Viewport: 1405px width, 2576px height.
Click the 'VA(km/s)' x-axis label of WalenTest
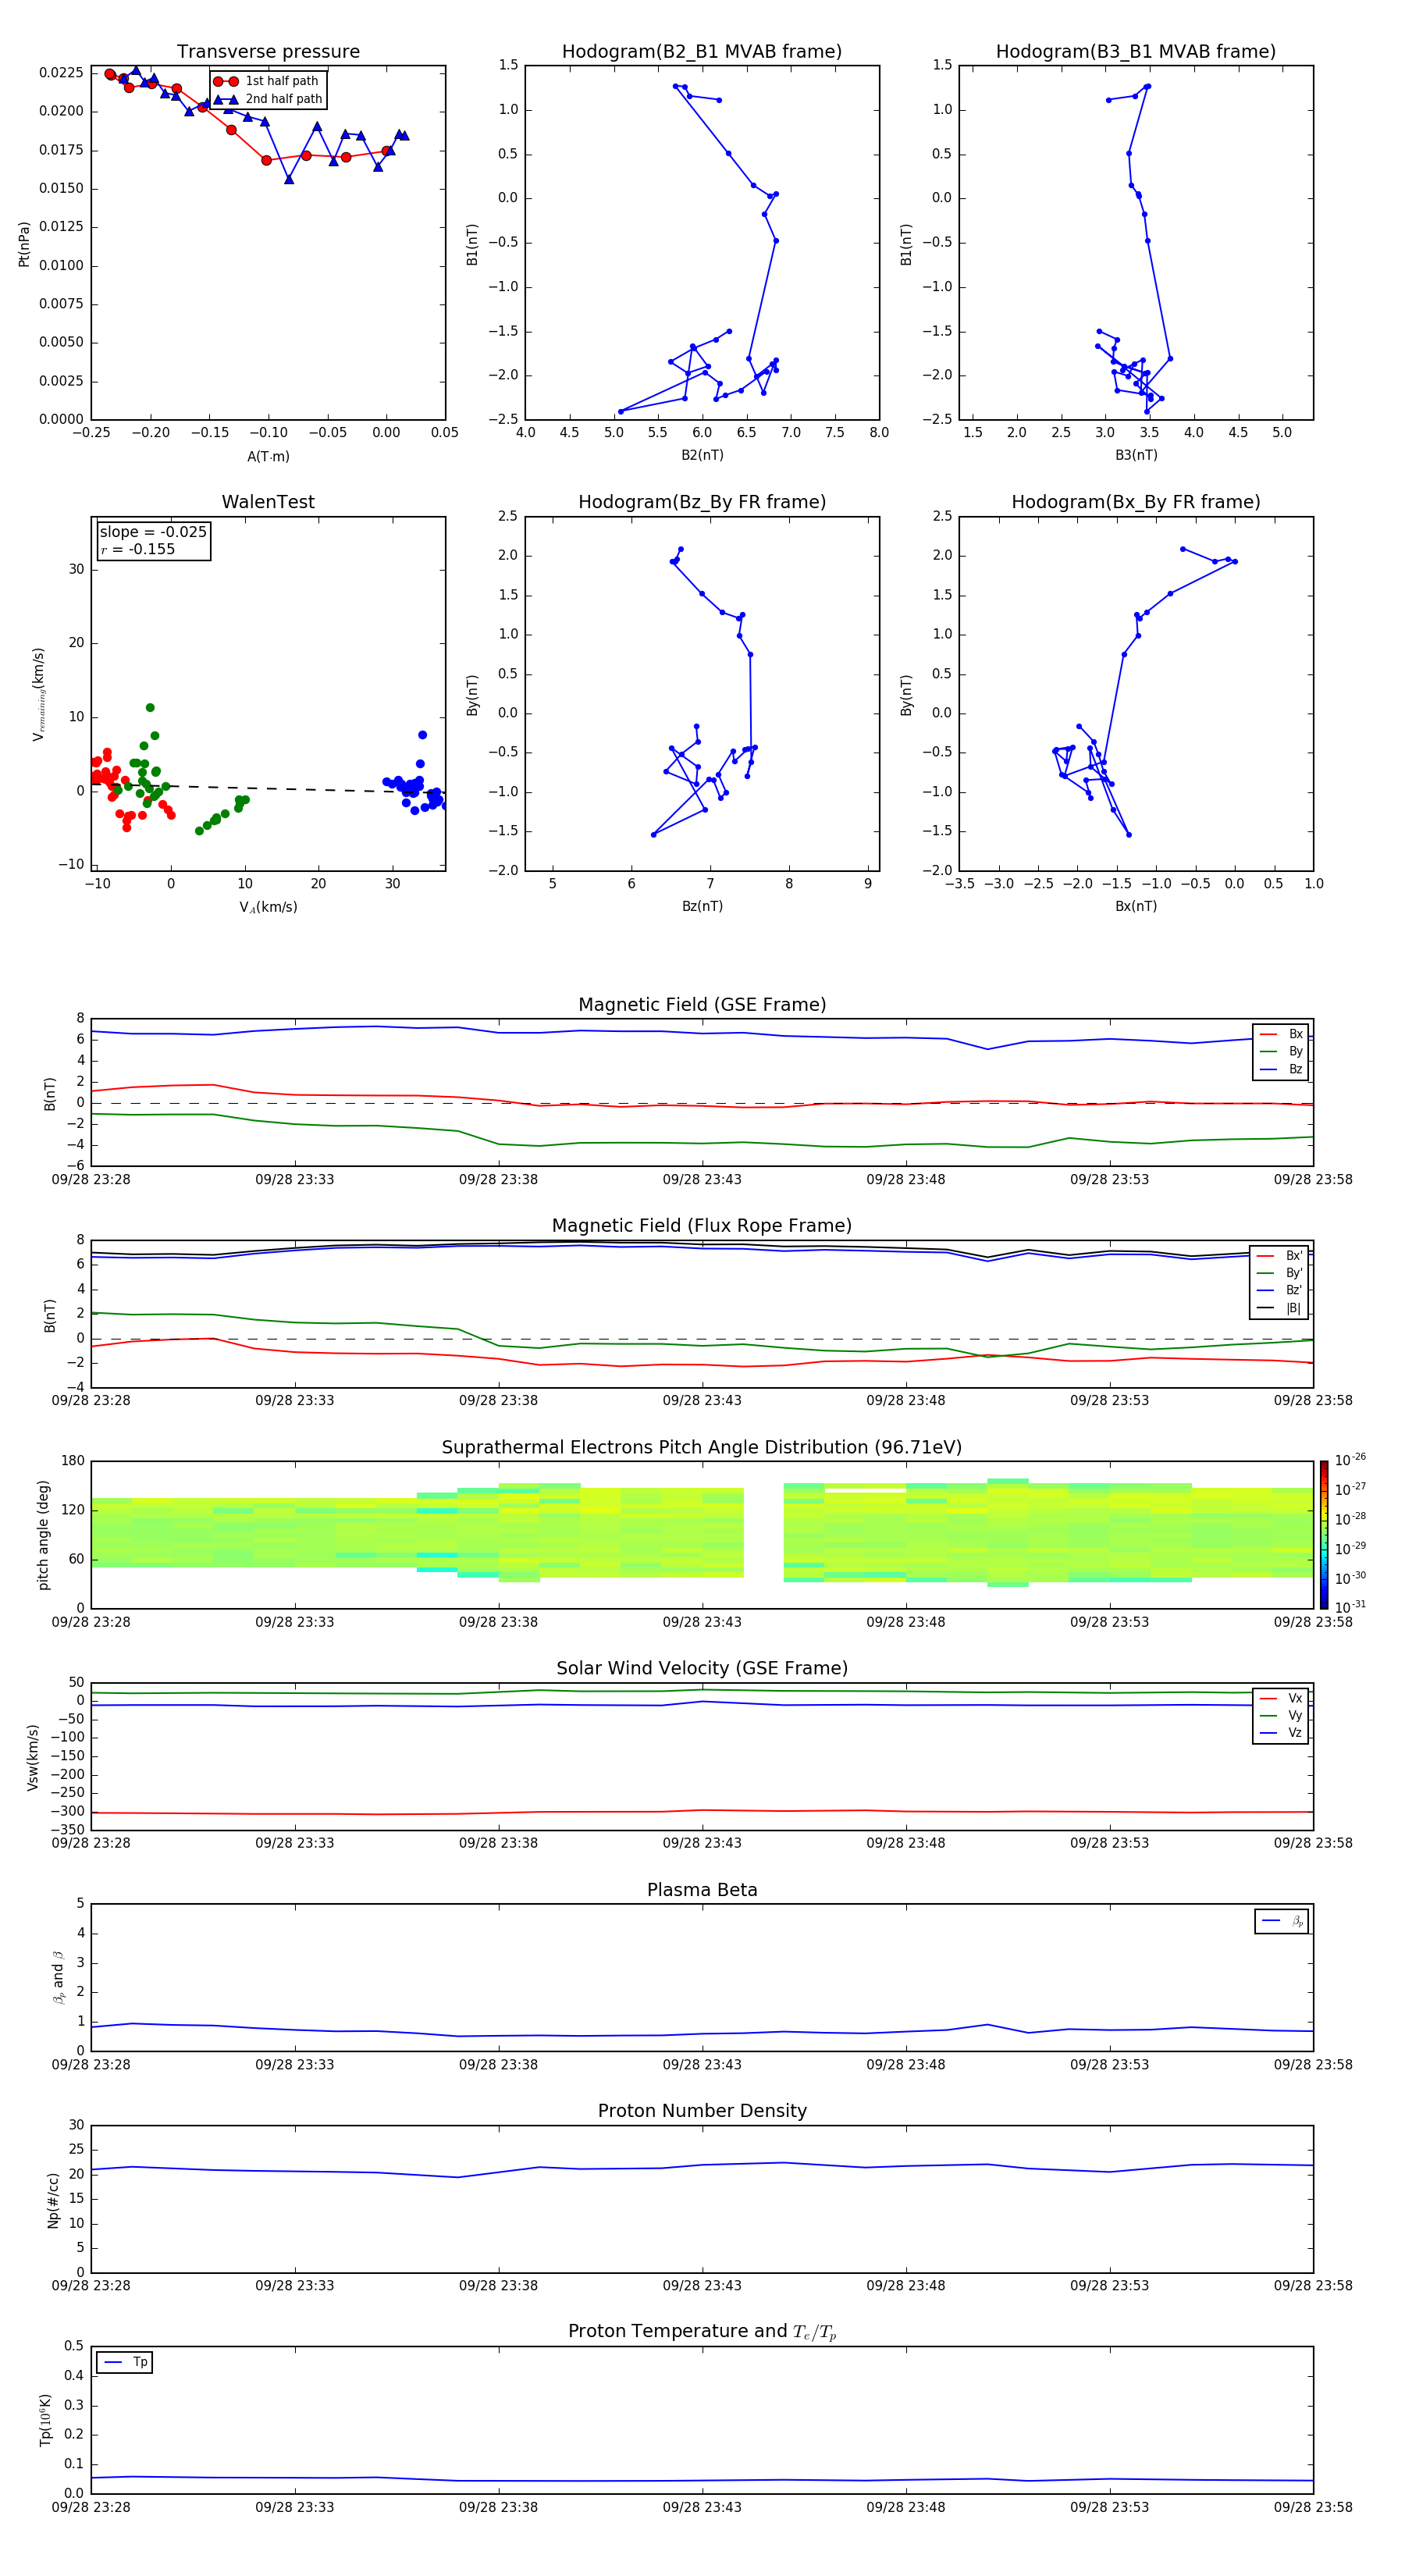click(x=268, y=907)
